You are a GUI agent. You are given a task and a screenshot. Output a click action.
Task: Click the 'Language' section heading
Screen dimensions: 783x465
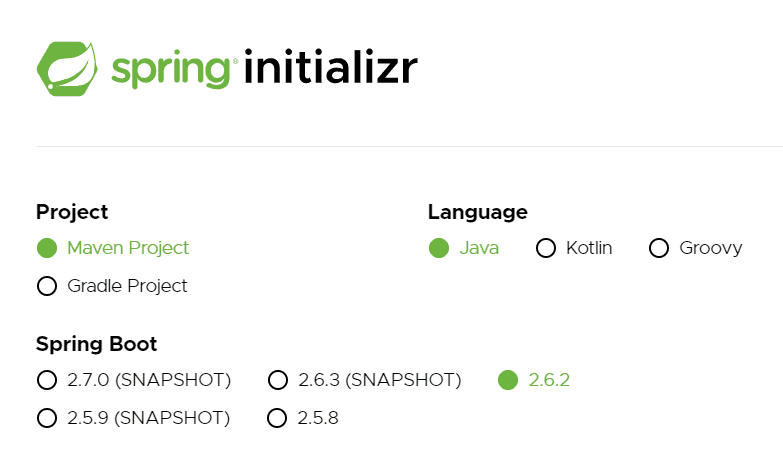478,212
